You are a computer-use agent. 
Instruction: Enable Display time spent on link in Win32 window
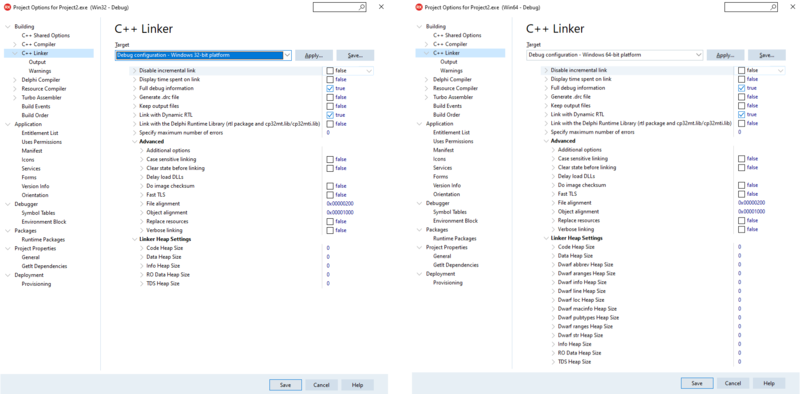coord(330,80)
